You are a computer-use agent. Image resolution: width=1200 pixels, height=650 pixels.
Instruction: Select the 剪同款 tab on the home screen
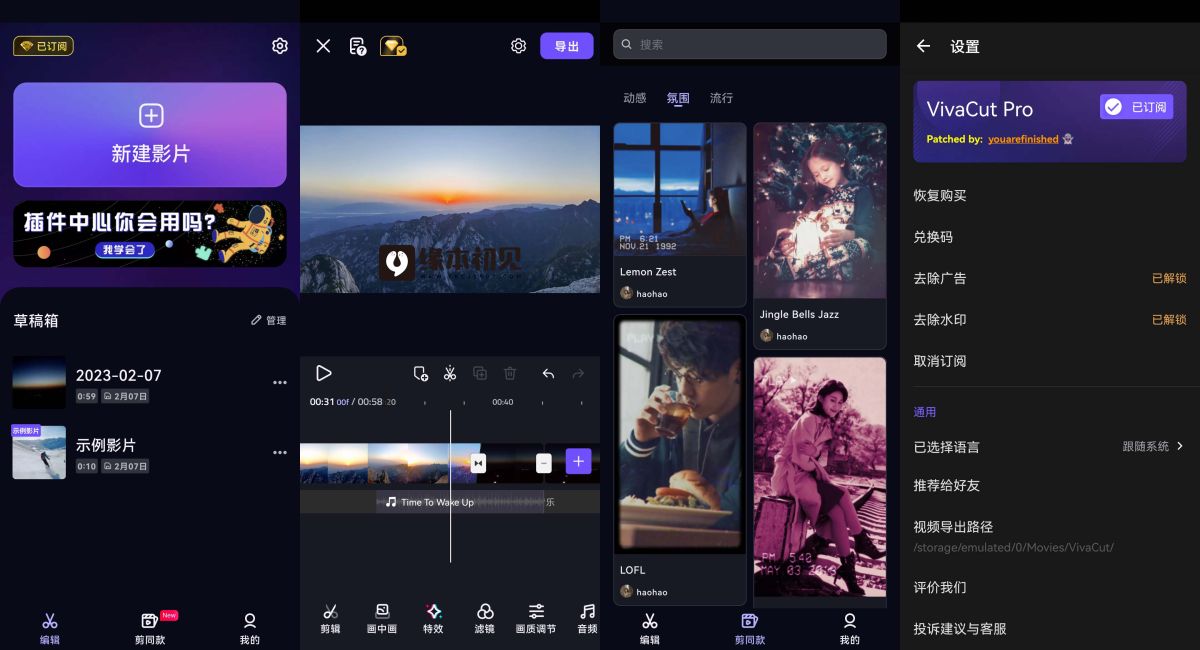(150, 629)
